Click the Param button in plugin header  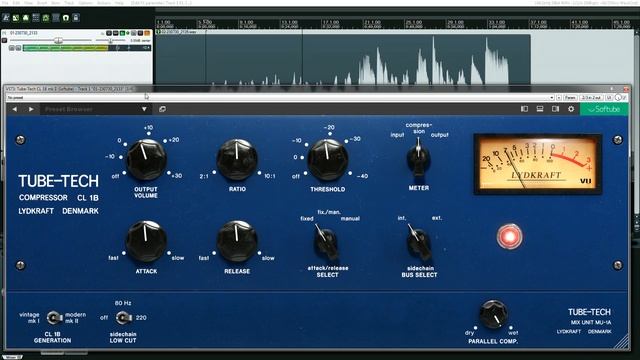pyautogui.click(x=570, y=98)
